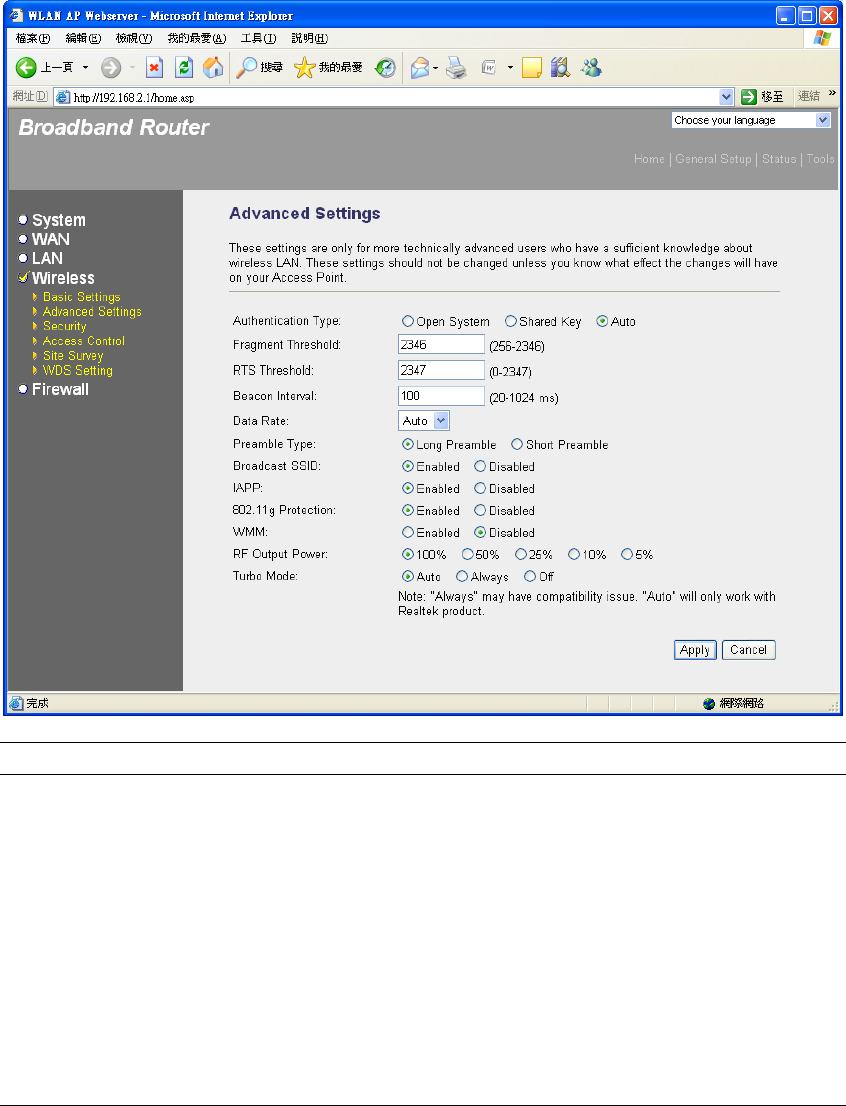Open Security under Wireless

click(x=64, y=326)
